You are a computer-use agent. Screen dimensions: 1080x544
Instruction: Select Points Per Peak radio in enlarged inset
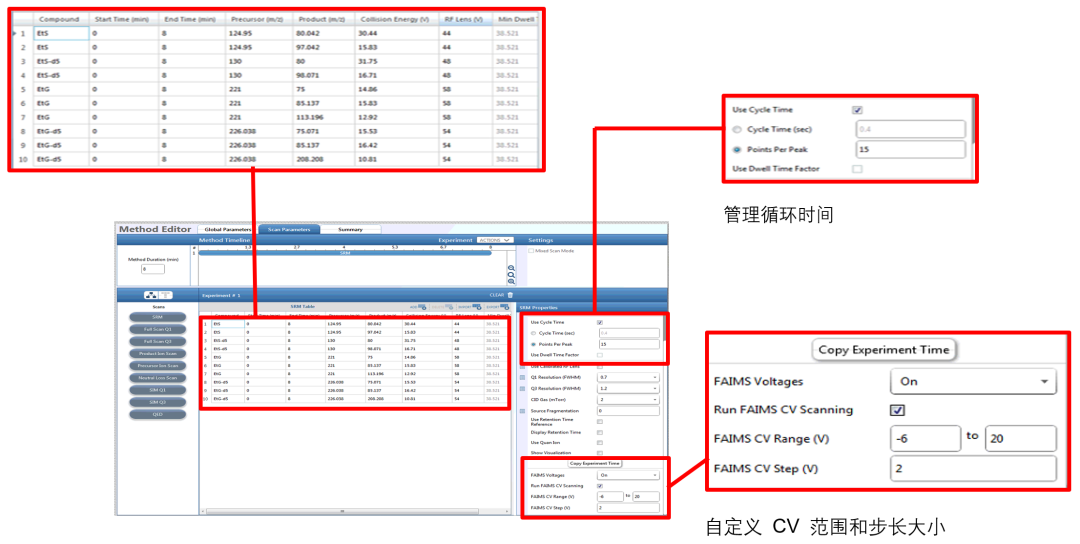(x=737, y=149)
